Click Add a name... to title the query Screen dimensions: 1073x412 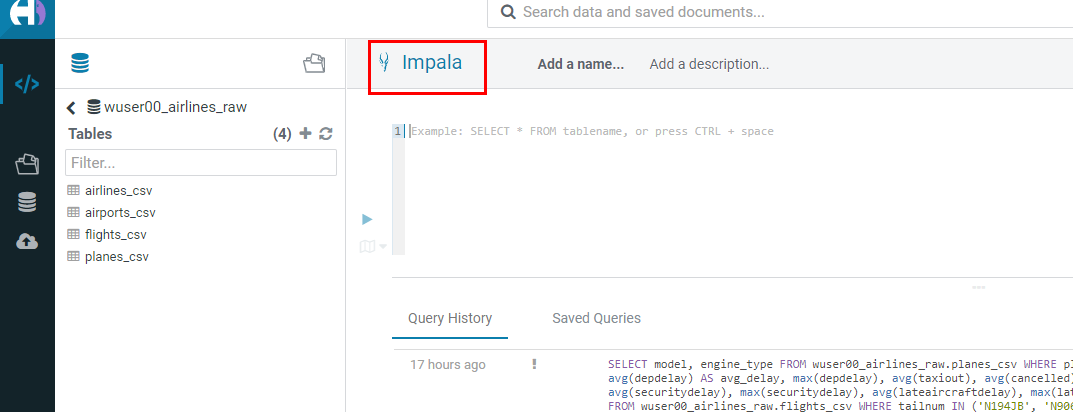pyautogui.click(x=581, y=64)
